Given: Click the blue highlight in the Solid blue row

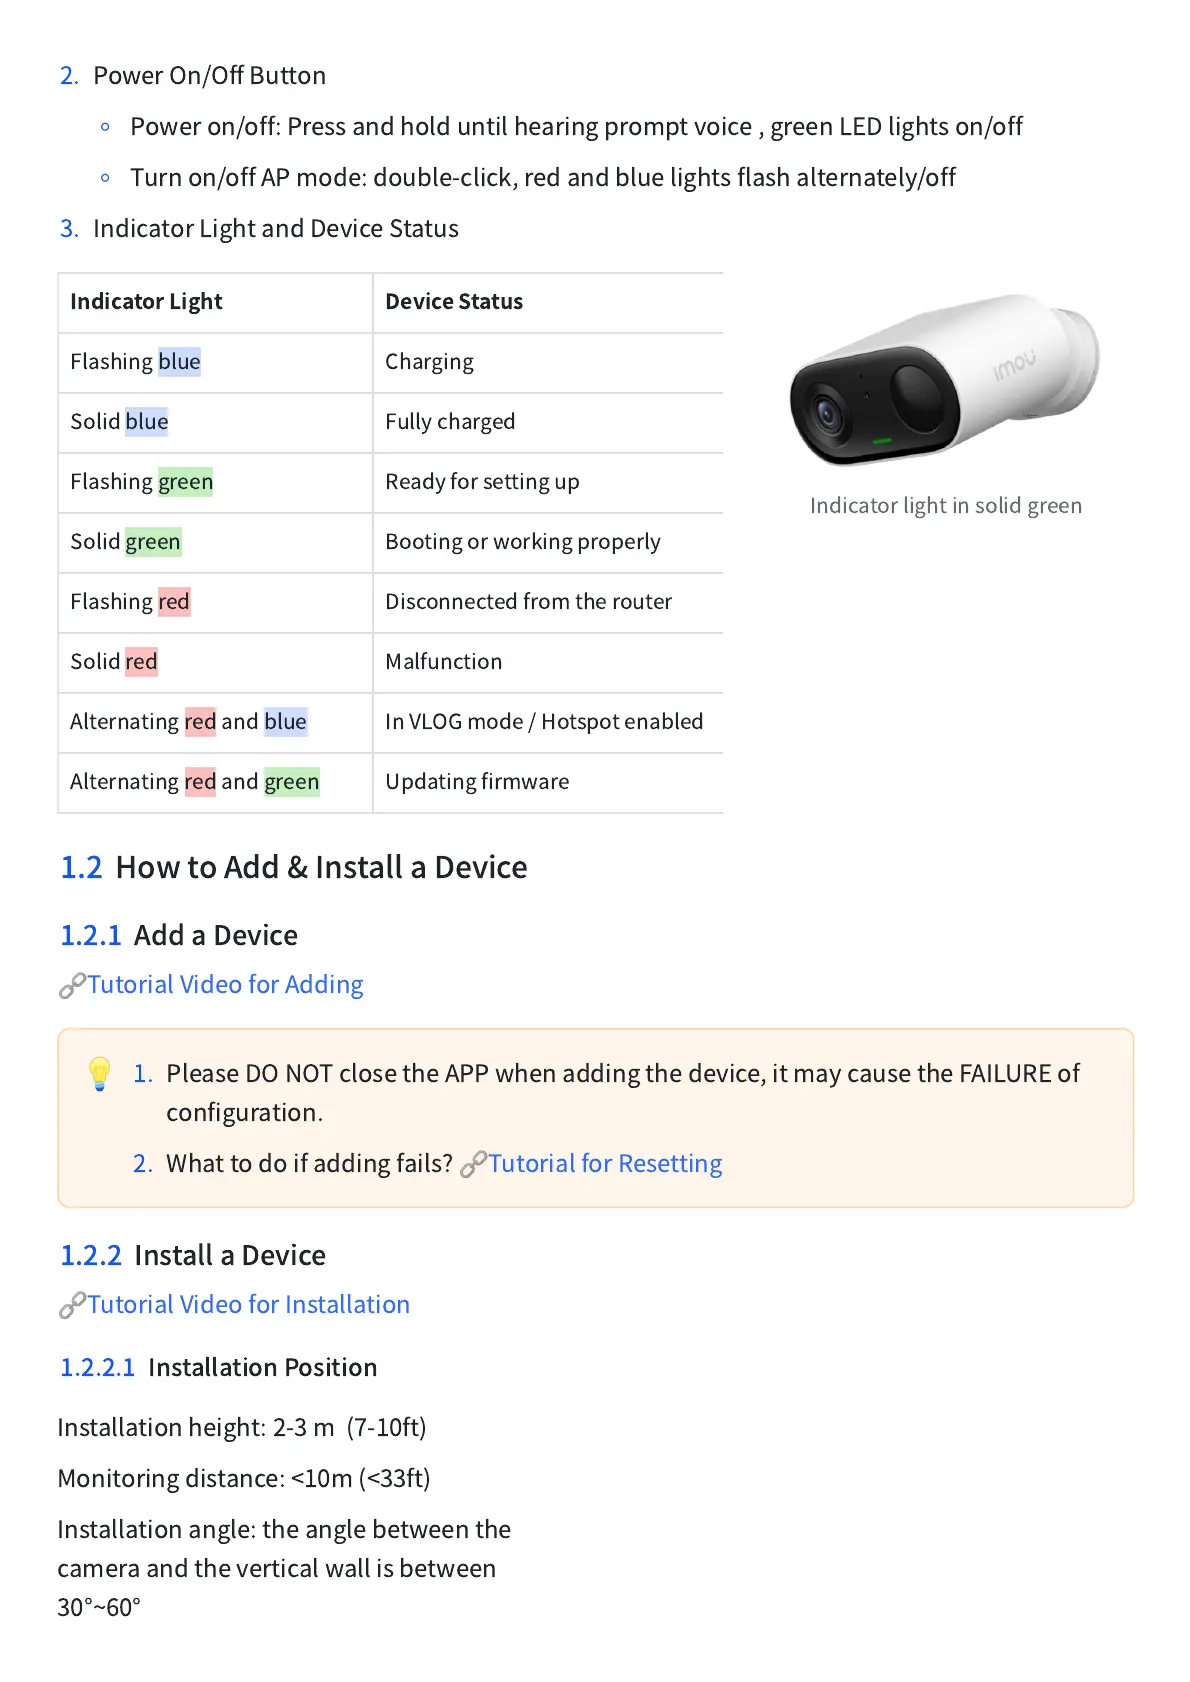Looking at the screenshot, I should [147, 422].
